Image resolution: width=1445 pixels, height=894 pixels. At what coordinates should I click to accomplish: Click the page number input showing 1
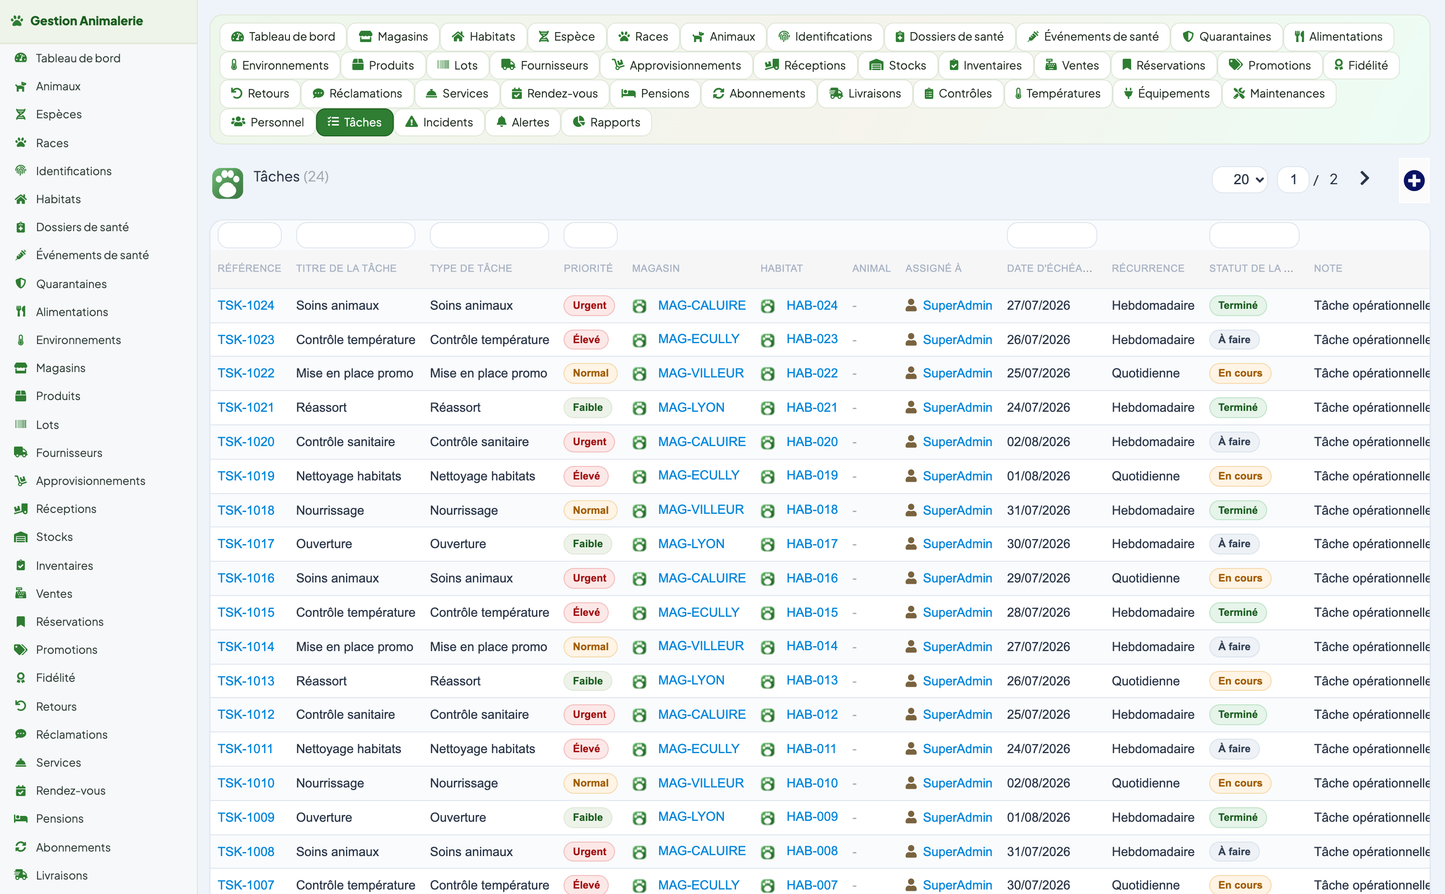1293,179
